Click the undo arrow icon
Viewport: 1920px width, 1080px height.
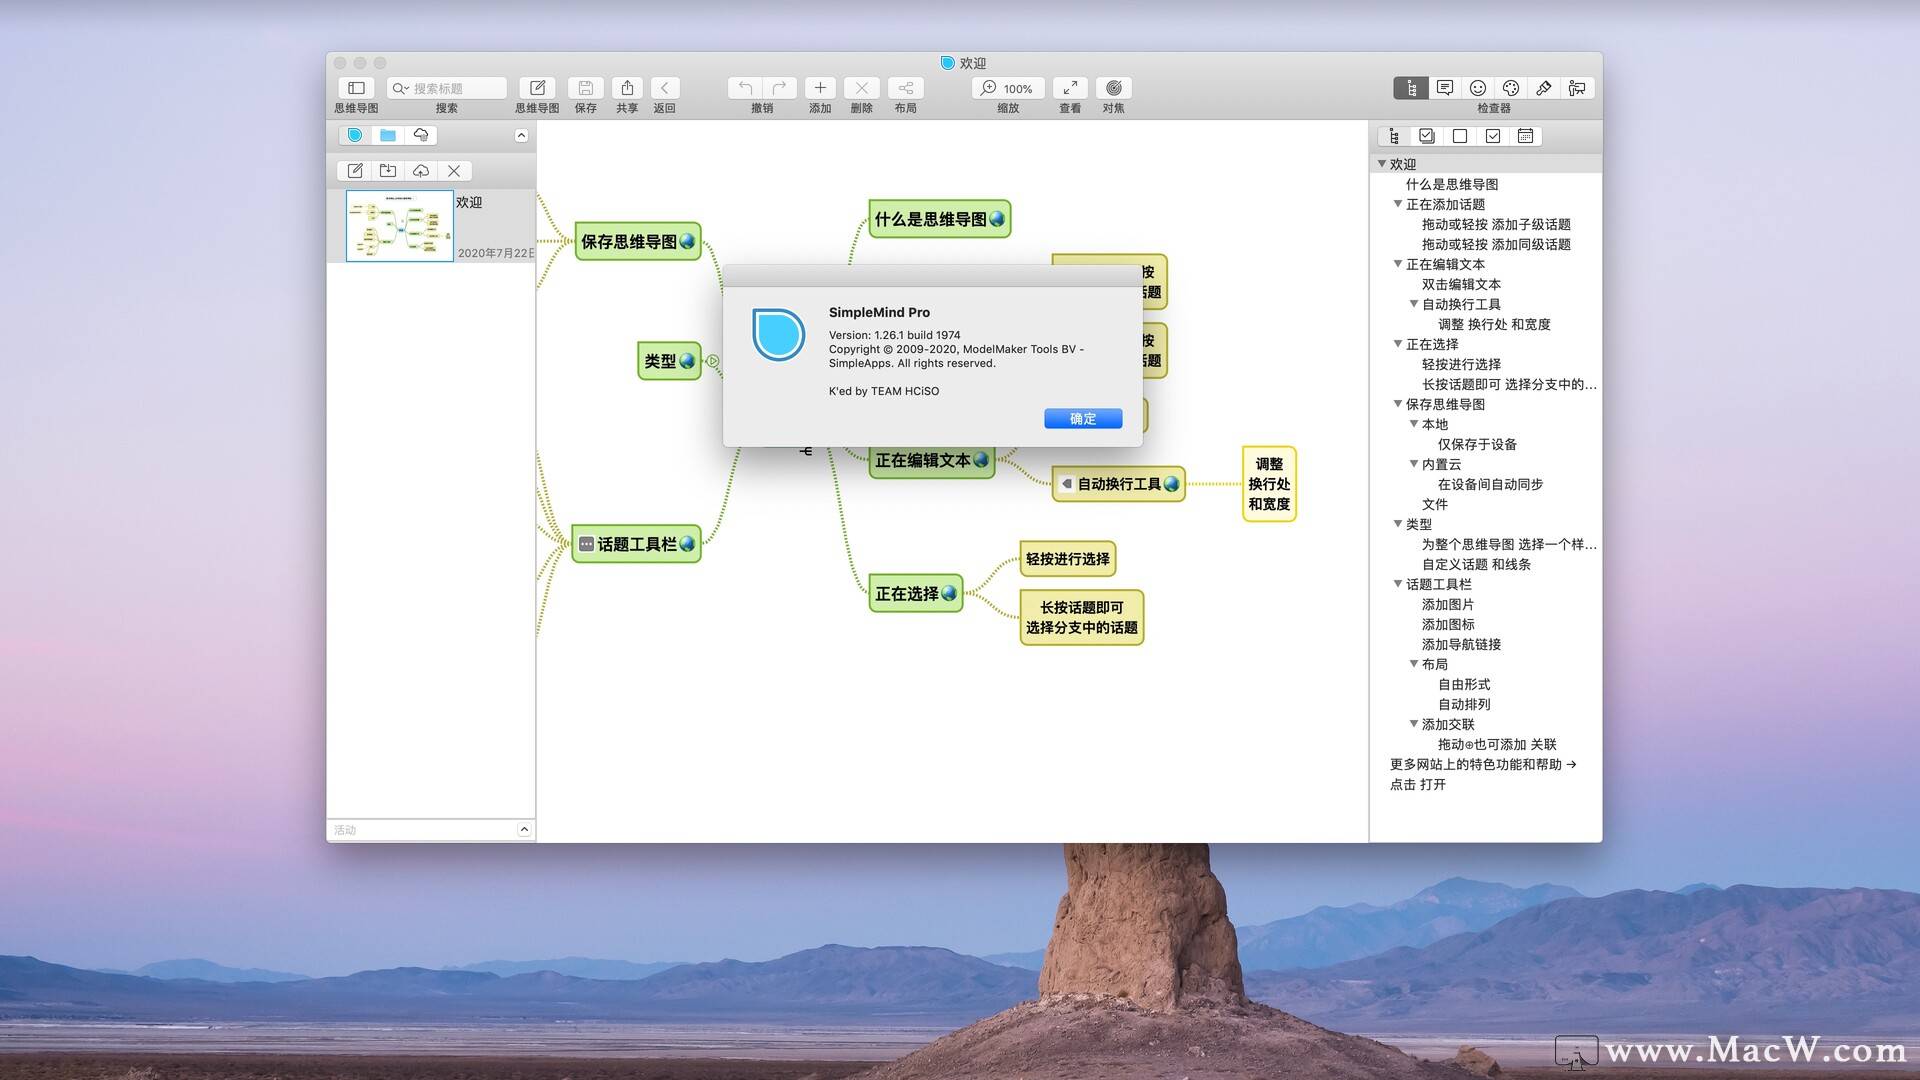744,87
